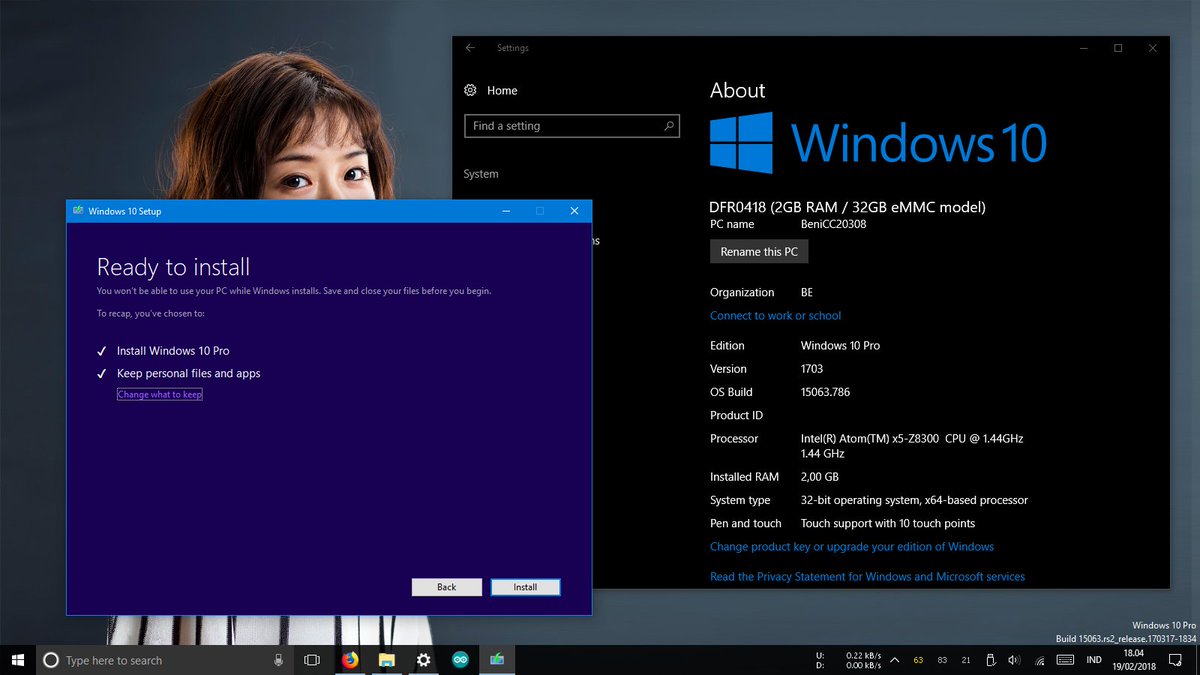
Task: Open the 'Change what to keep' link
Action: coord(160,395)
